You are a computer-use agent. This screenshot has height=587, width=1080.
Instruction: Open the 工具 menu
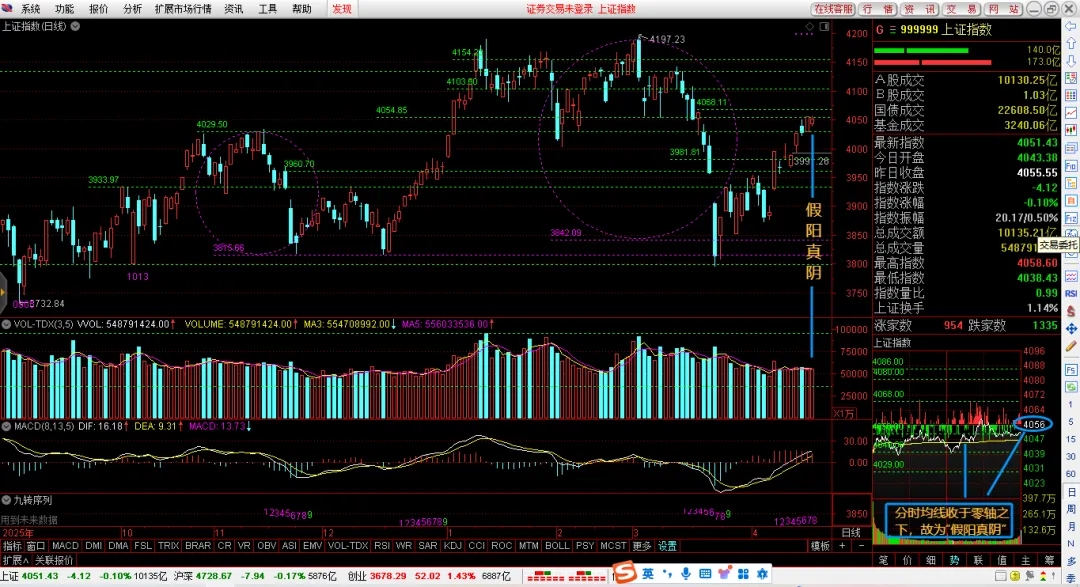[267, 9]
